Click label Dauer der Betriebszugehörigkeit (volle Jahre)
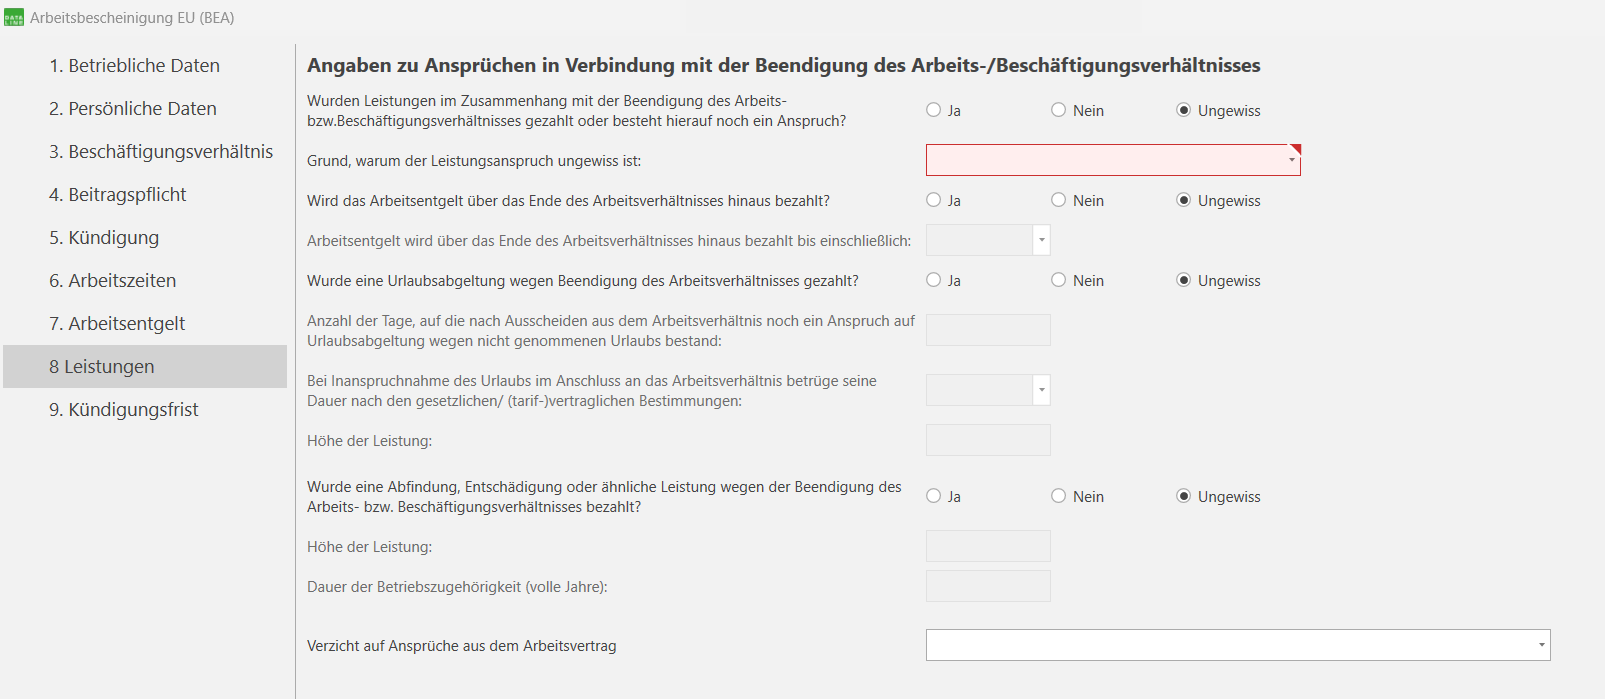 coord(457,587)
